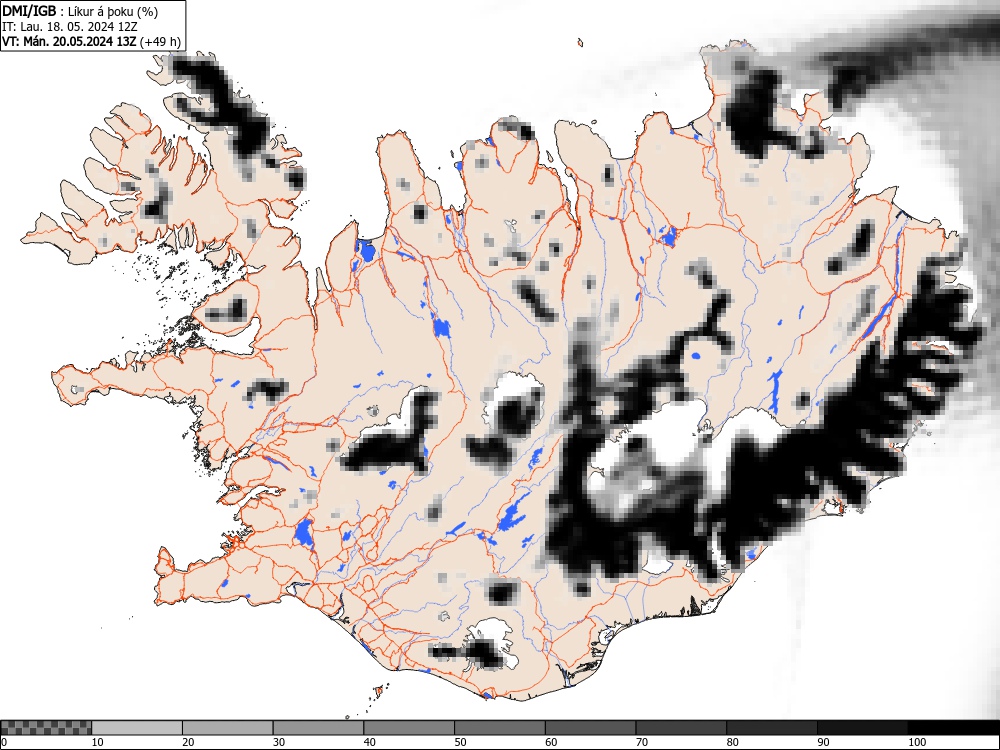This screenshot has height=750, width=1000.
Task: Click the legend value '30'
Action: 279,742
